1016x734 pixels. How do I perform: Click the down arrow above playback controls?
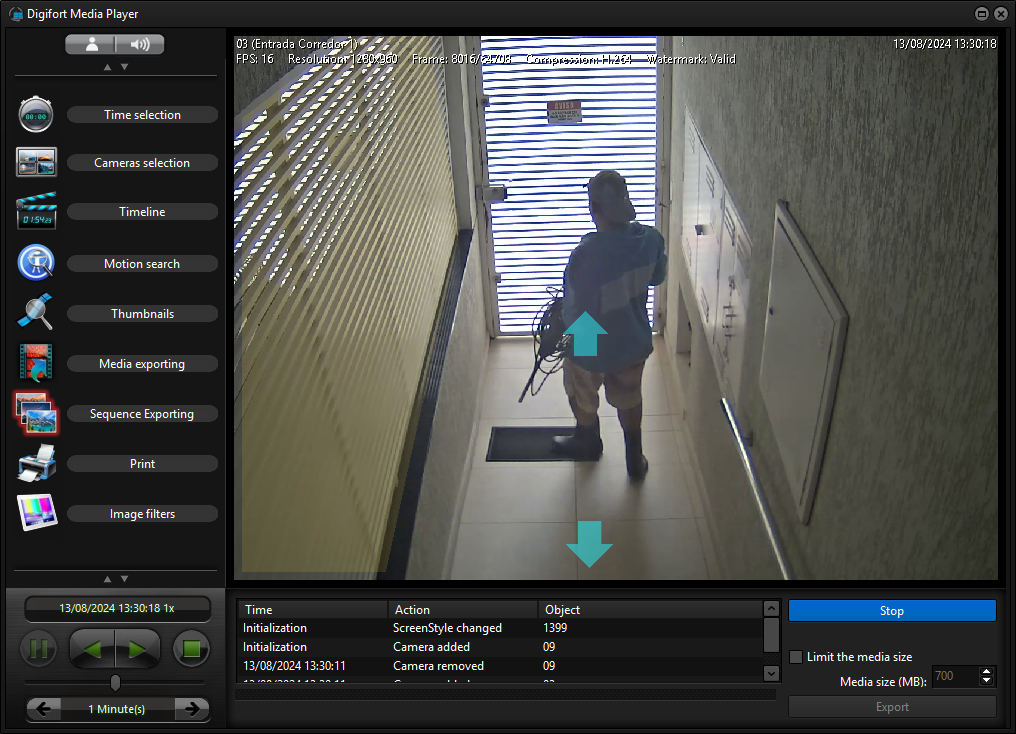[124, 579]
